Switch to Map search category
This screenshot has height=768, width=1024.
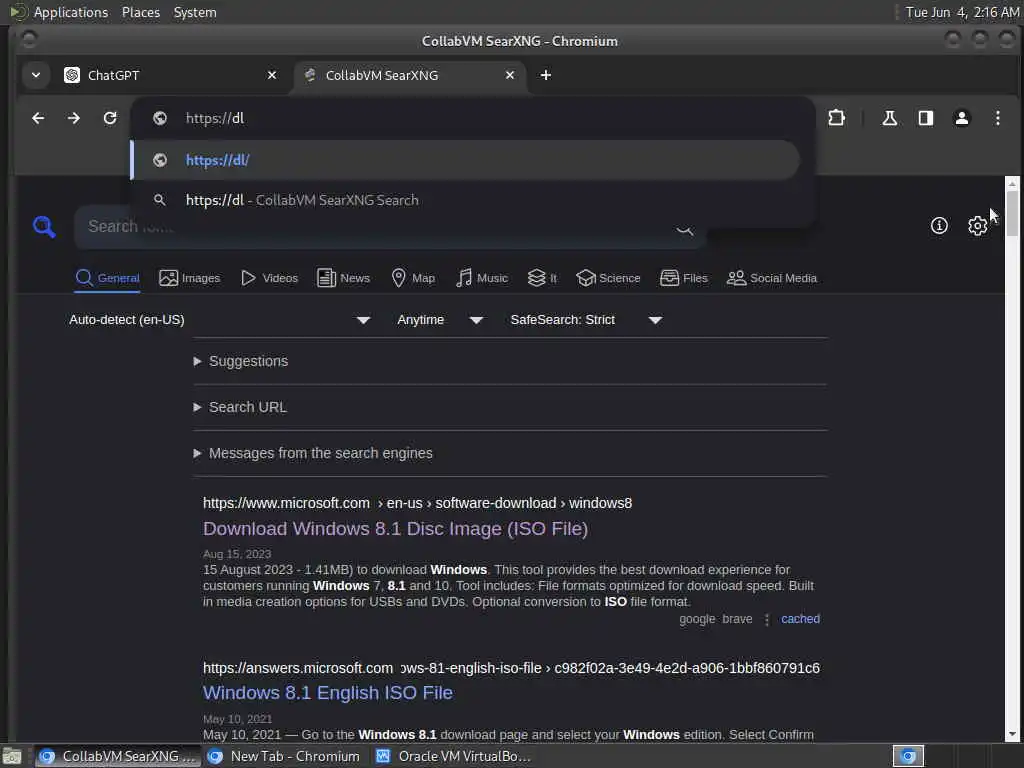pyautogui.click(x=413, y=278)
